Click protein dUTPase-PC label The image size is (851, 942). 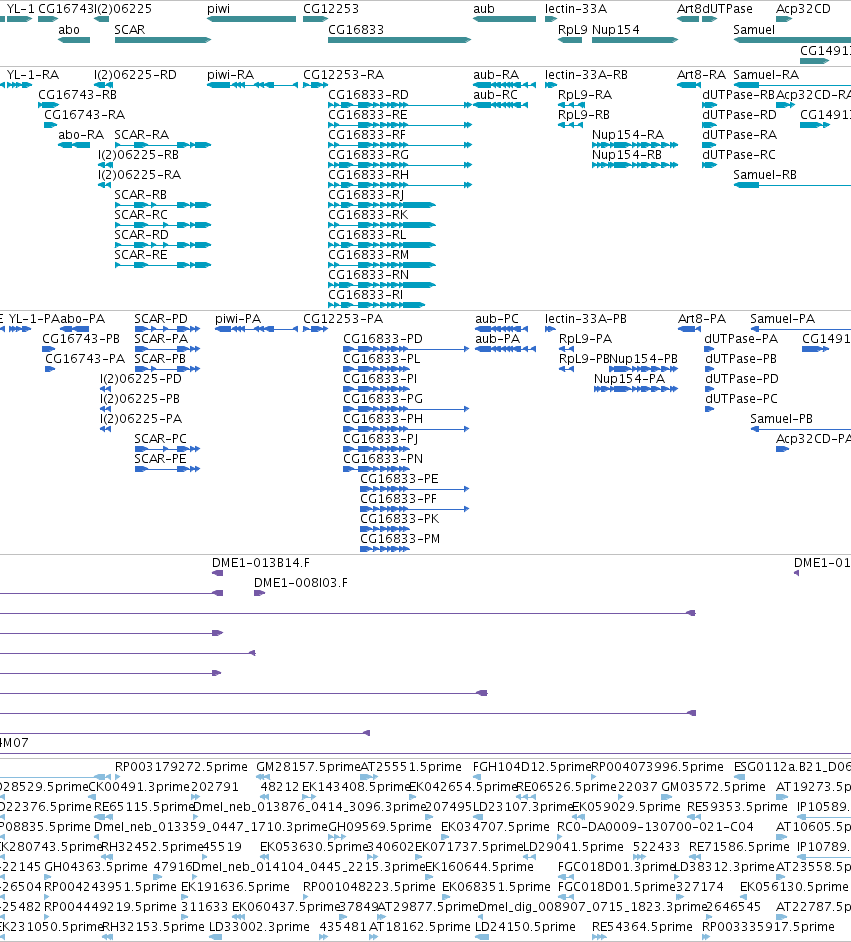pyautogui.click(x=741, y=399)
